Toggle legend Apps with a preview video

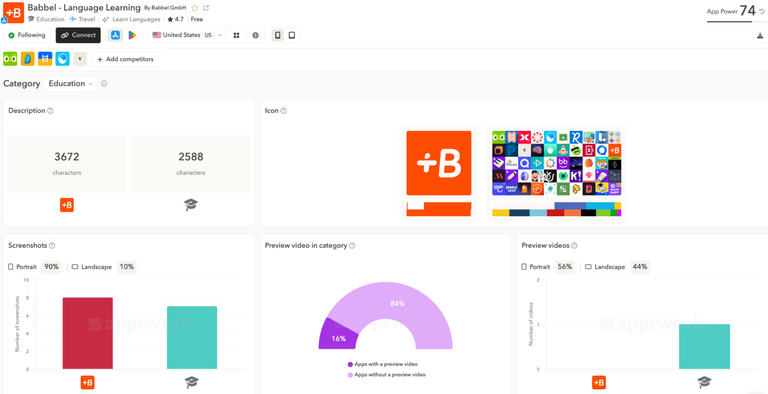pyautogui.click(x=383, y=364)
